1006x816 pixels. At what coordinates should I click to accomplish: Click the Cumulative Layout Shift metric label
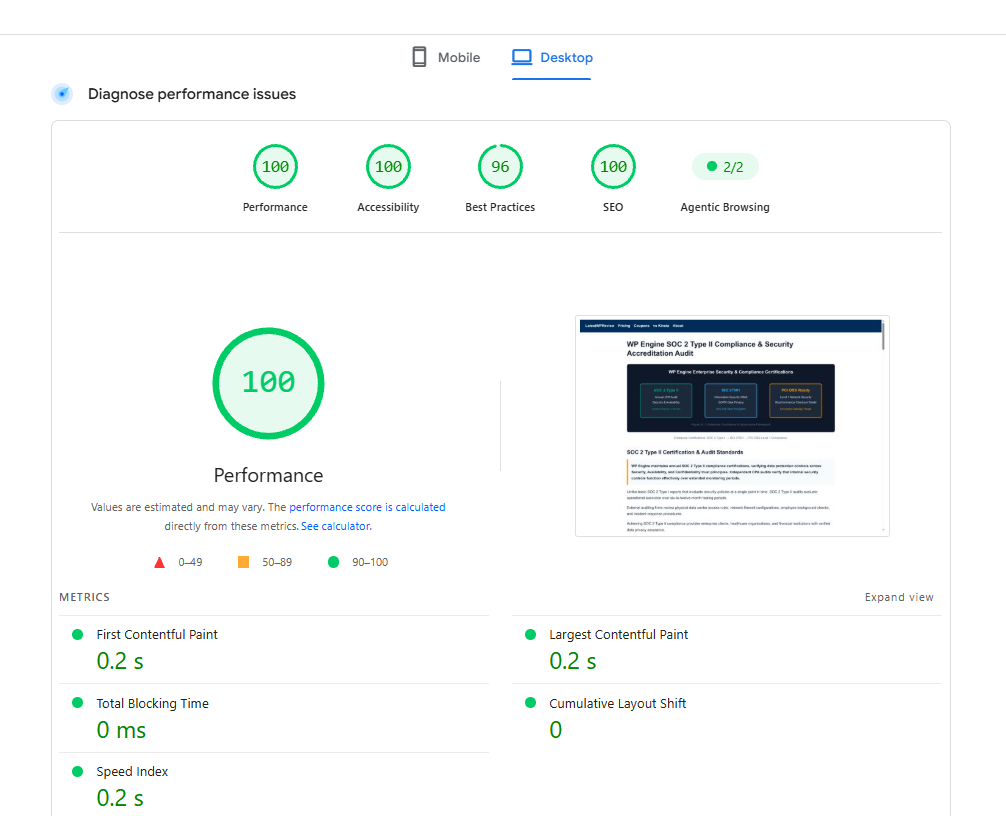coord(618,703)
